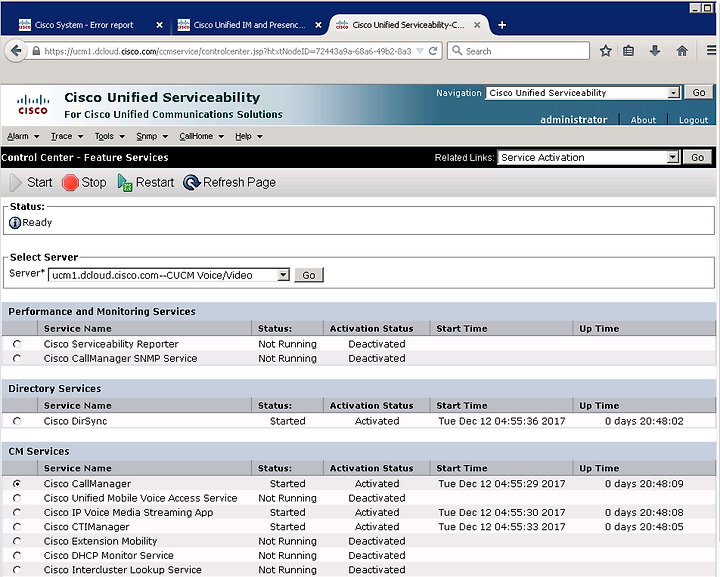This screenshot has height=577, width=720.
Task: Open the Server selection dropdown
Action: pyautogui.click(x=169, y=275)
